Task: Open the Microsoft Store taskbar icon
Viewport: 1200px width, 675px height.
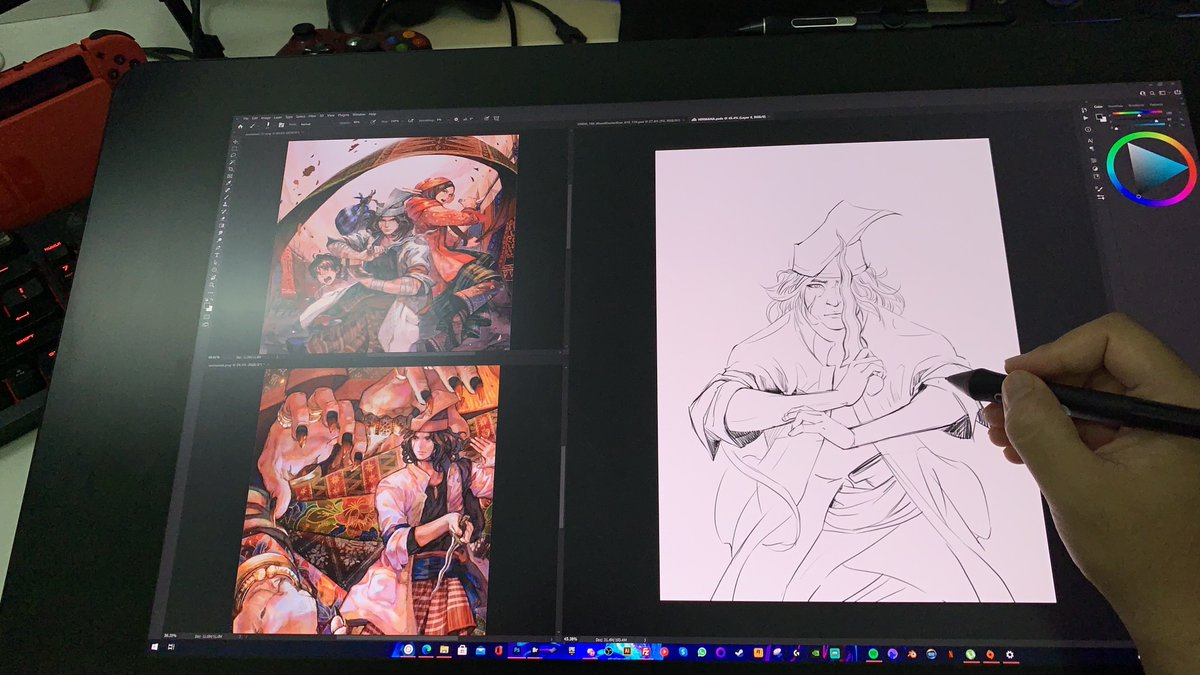Action: point(461,651)
